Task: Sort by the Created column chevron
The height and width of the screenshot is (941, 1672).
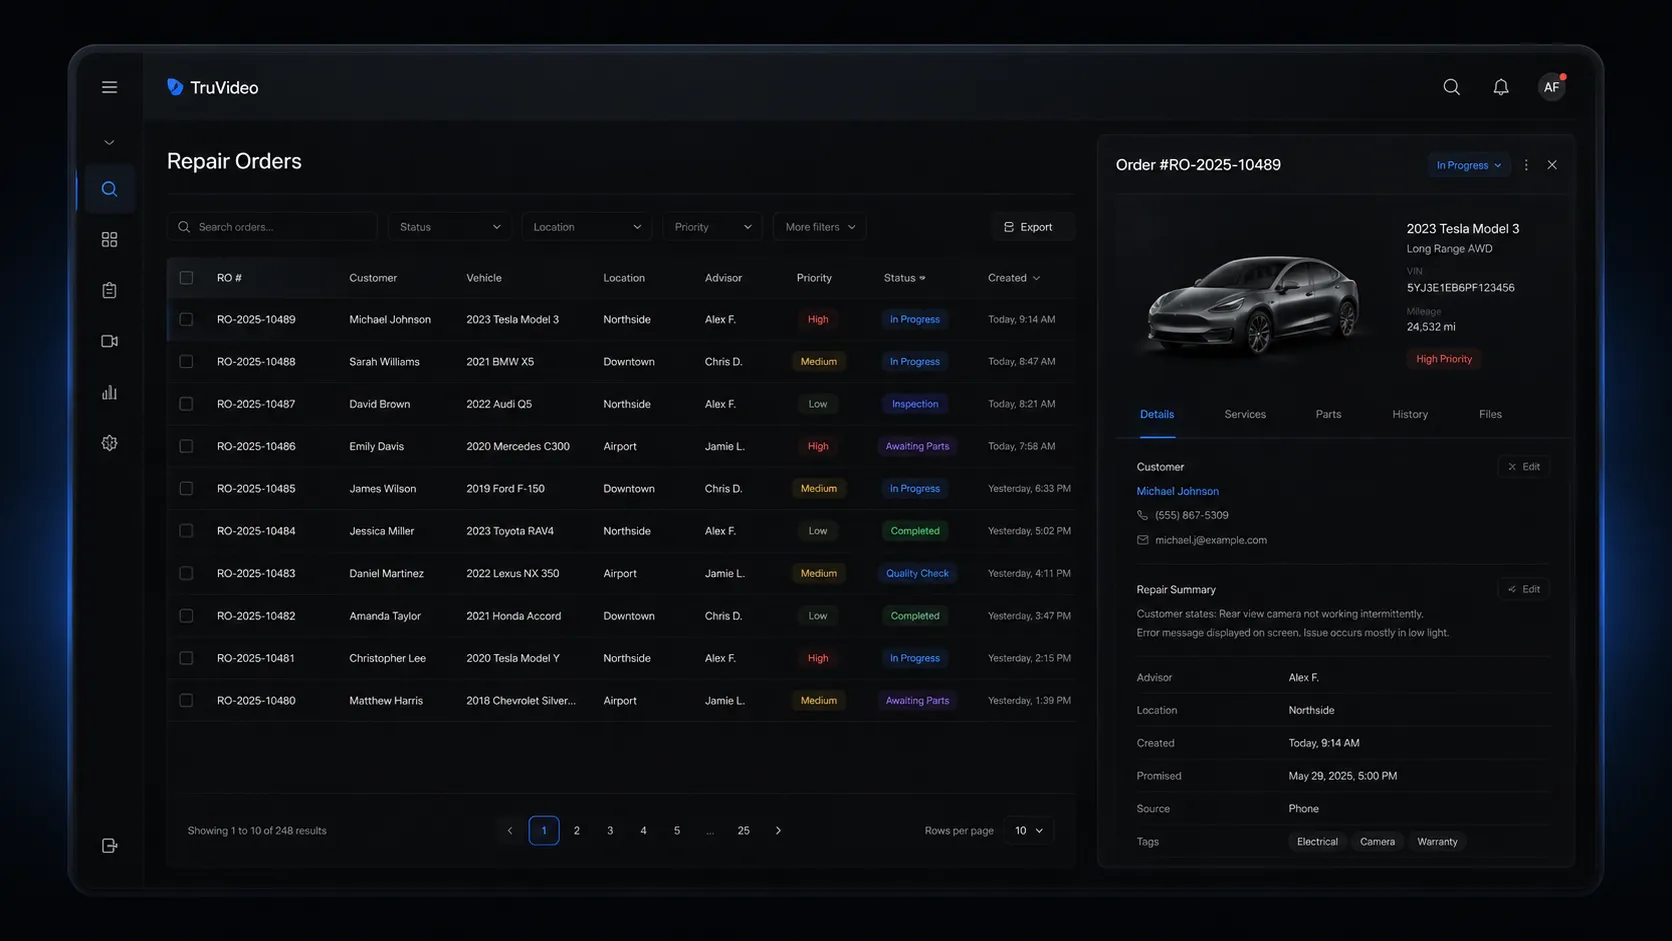Action: (1036, 278)
